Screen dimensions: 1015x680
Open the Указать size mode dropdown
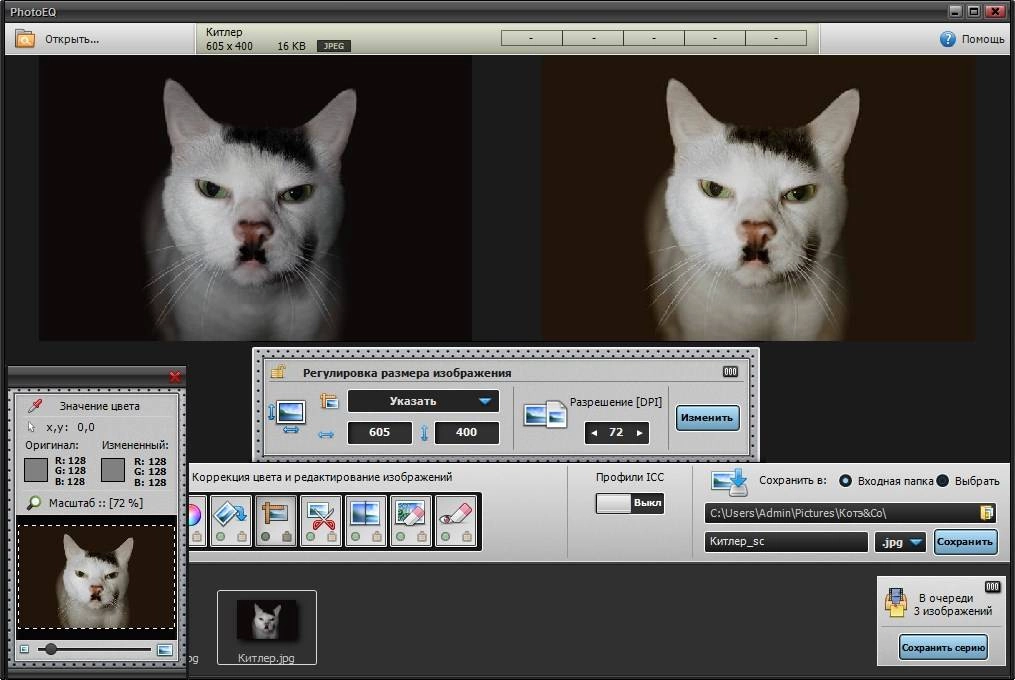[x=423, y=401]
